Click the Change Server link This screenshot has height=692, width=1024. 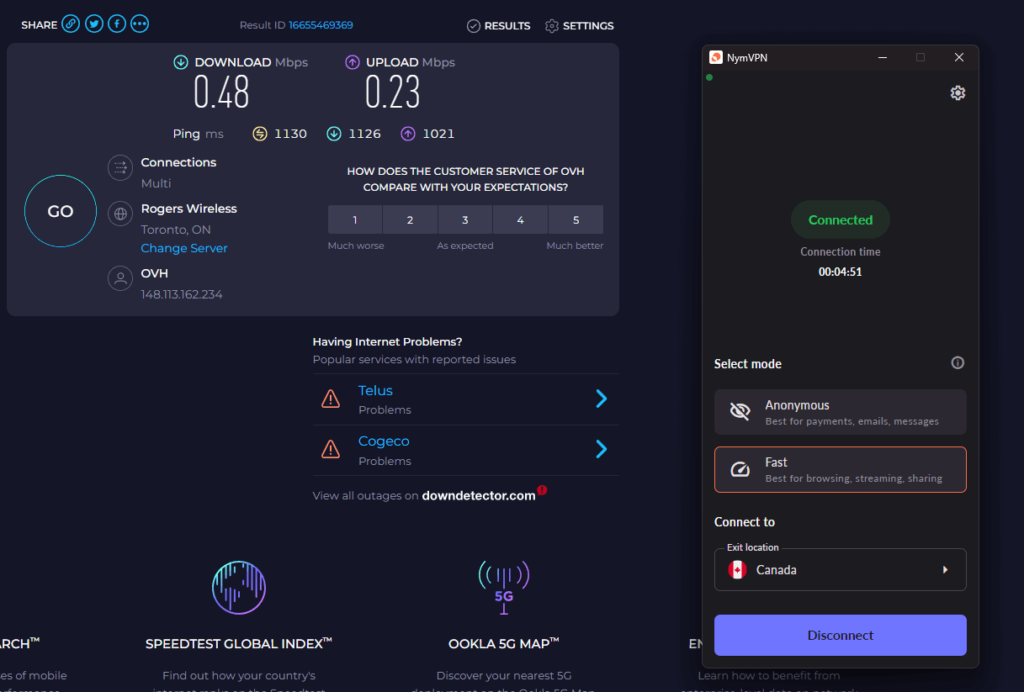184,247
